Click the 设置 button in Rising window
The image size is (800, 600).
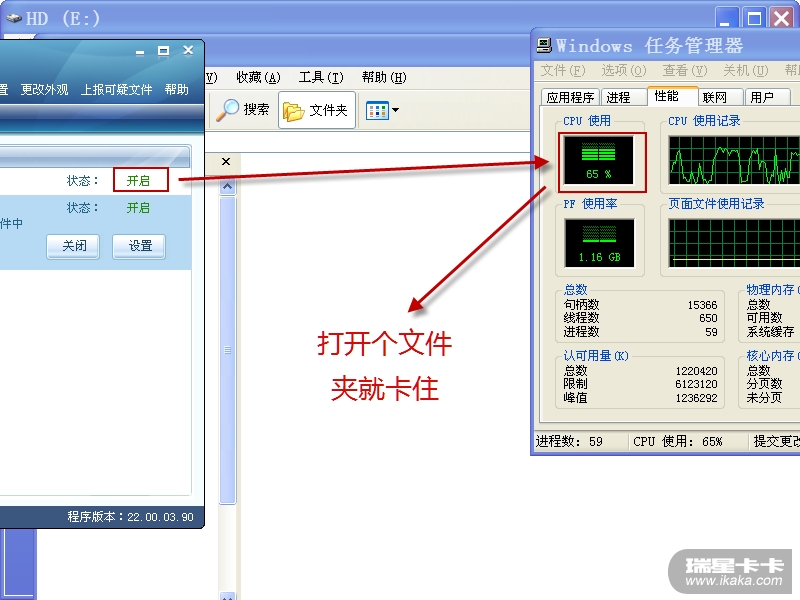[139, 246]
